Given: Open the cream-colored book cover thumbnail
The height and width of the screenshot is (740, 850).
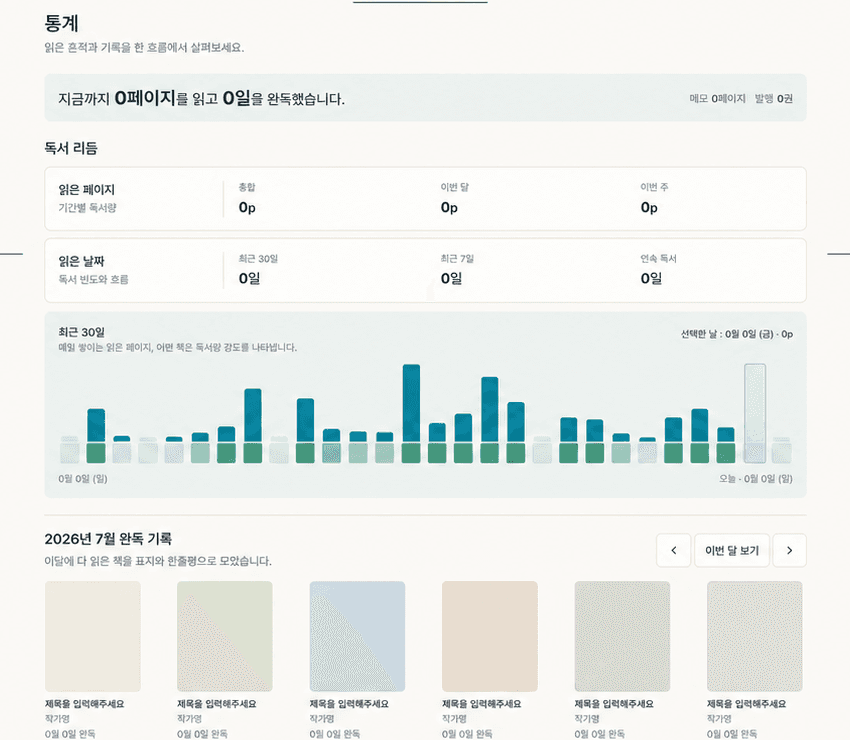Looking at the screenshot, I should coord(93,636).
